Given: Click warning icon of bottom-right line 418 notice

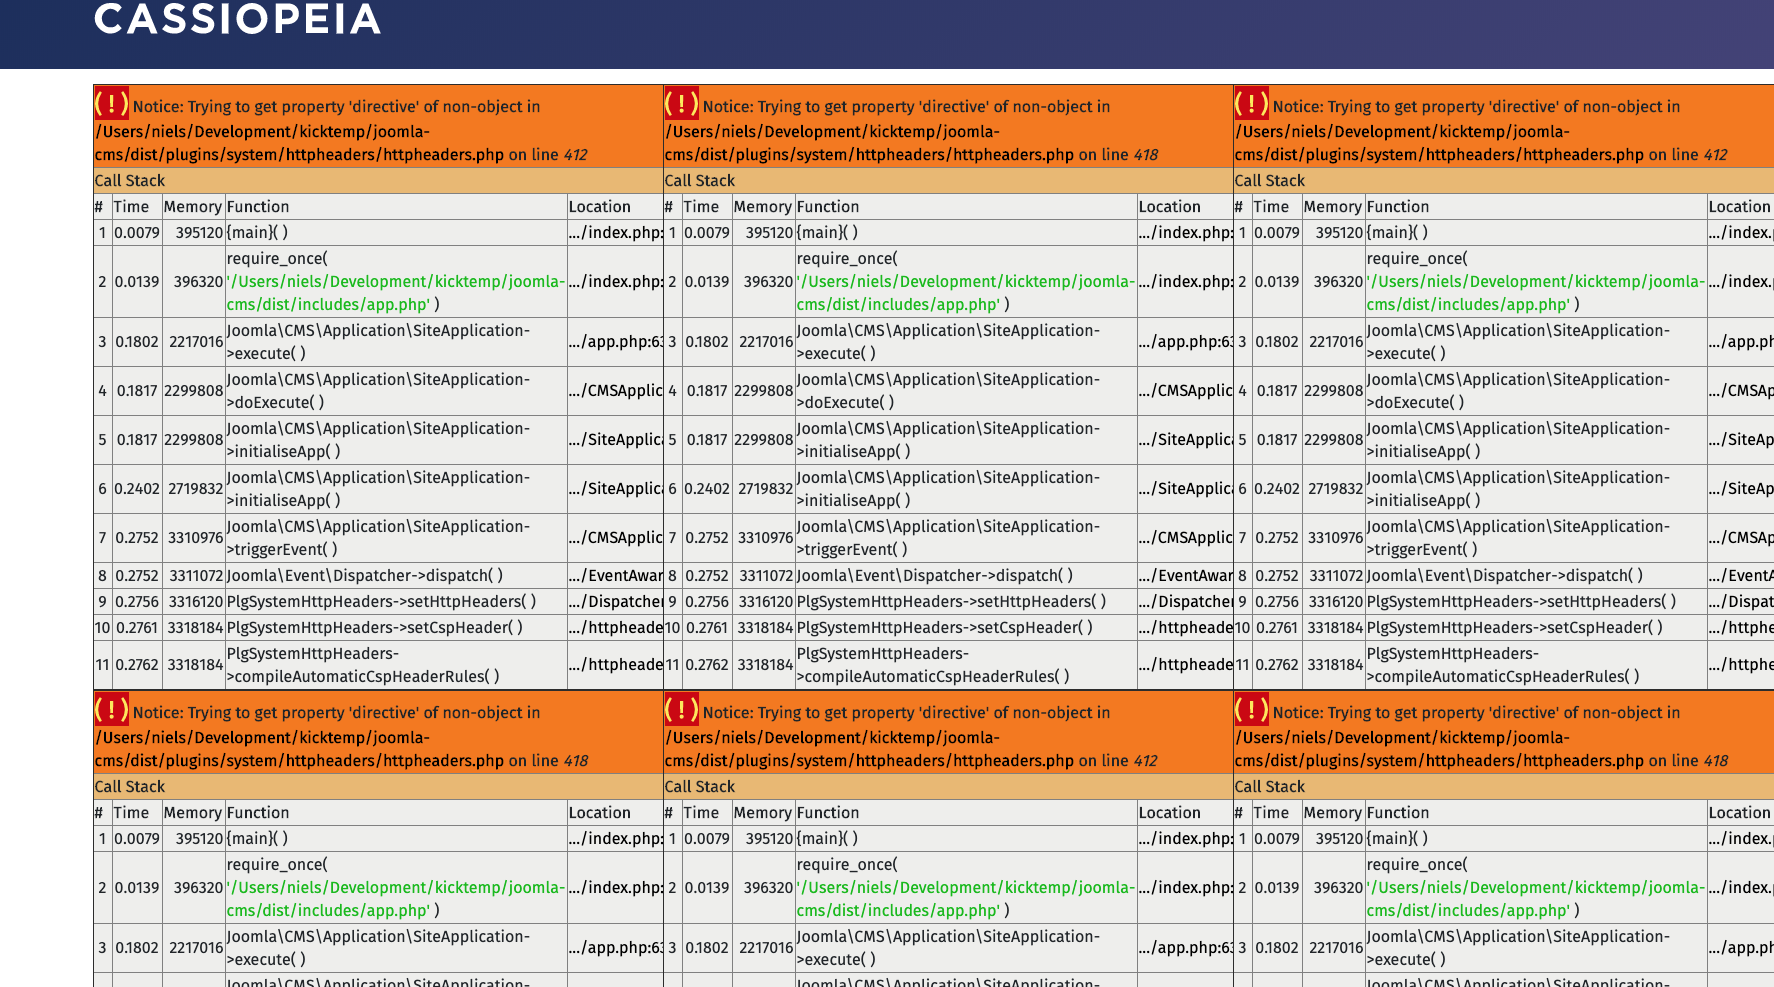Looking at the screenshot, I should [x=1252, y=709].
